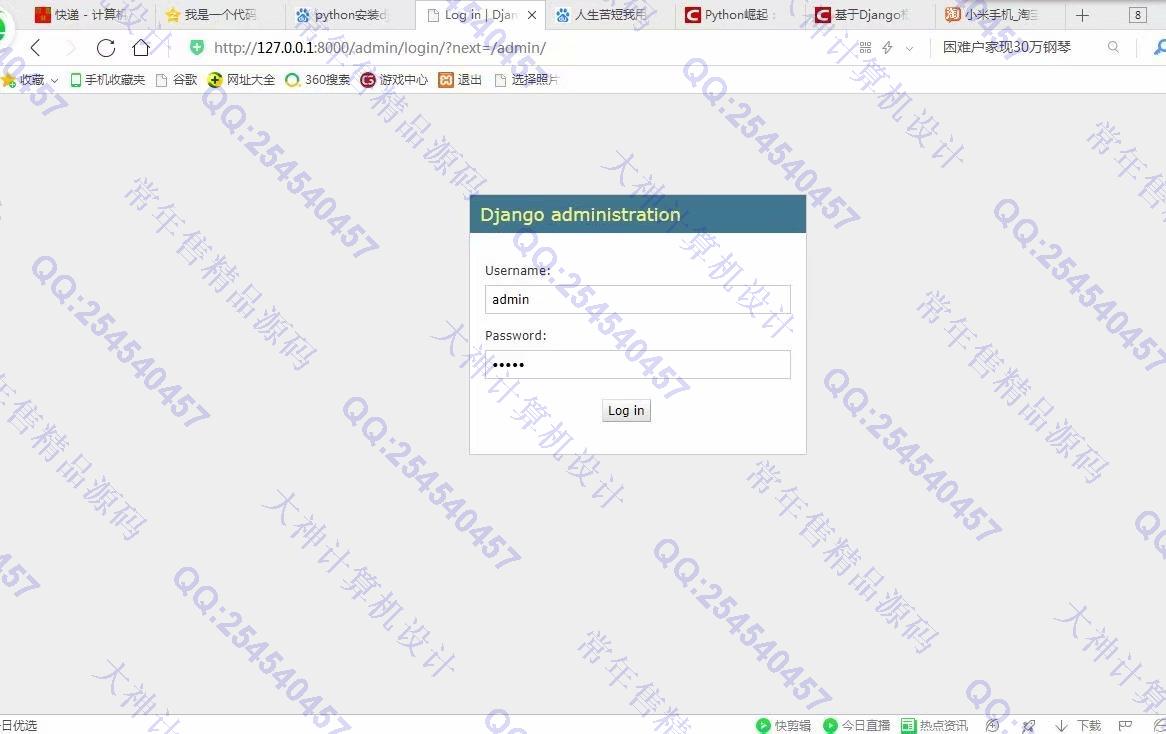This screenshot has width=1166, height=734.
Task: Open the QR code grid icon
Action: click(x=866, y=48)
